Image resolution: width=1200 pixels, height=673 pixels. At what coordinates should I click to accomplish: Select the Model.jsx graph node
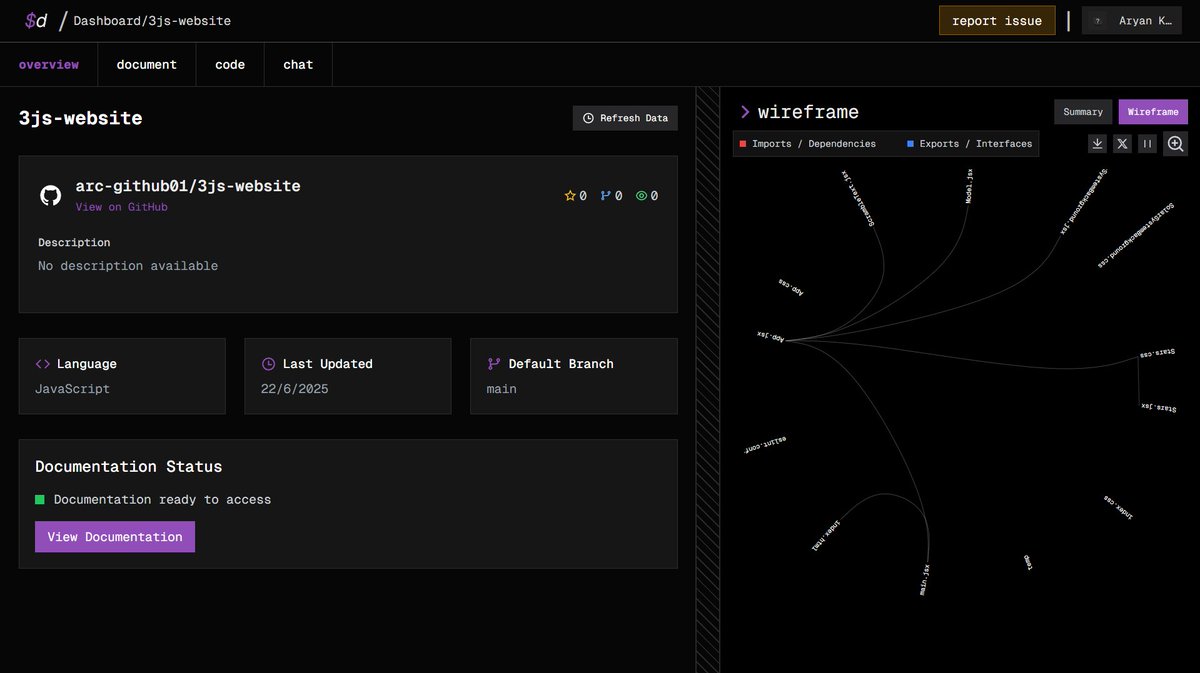click(968, 186)
